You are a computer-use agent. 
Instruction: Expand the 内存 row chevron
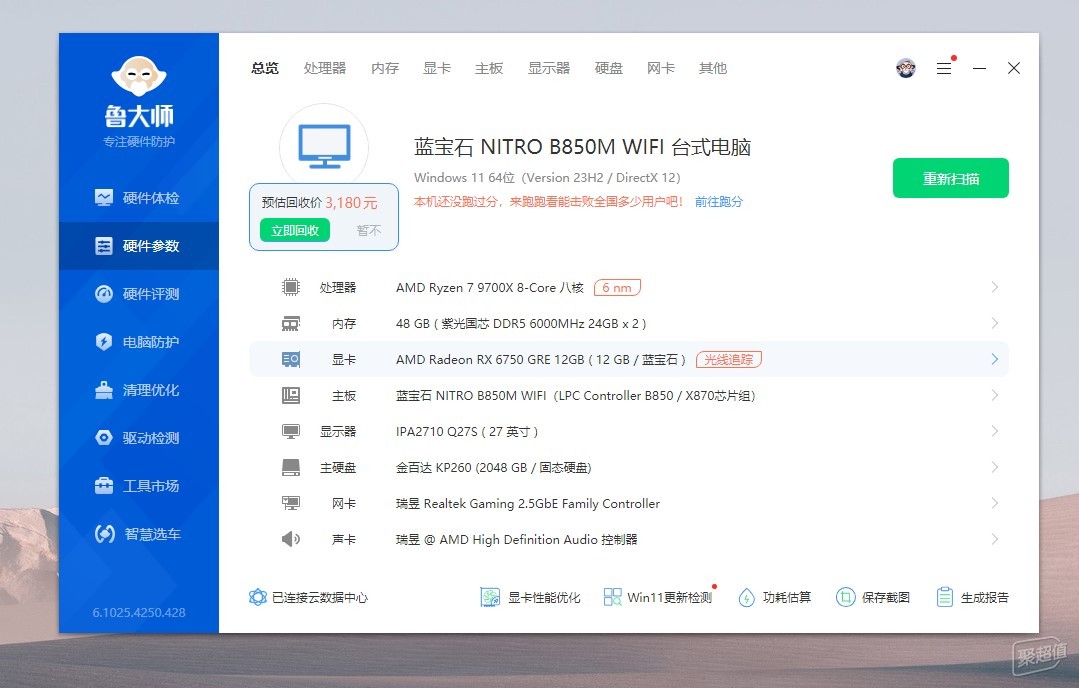994,323
